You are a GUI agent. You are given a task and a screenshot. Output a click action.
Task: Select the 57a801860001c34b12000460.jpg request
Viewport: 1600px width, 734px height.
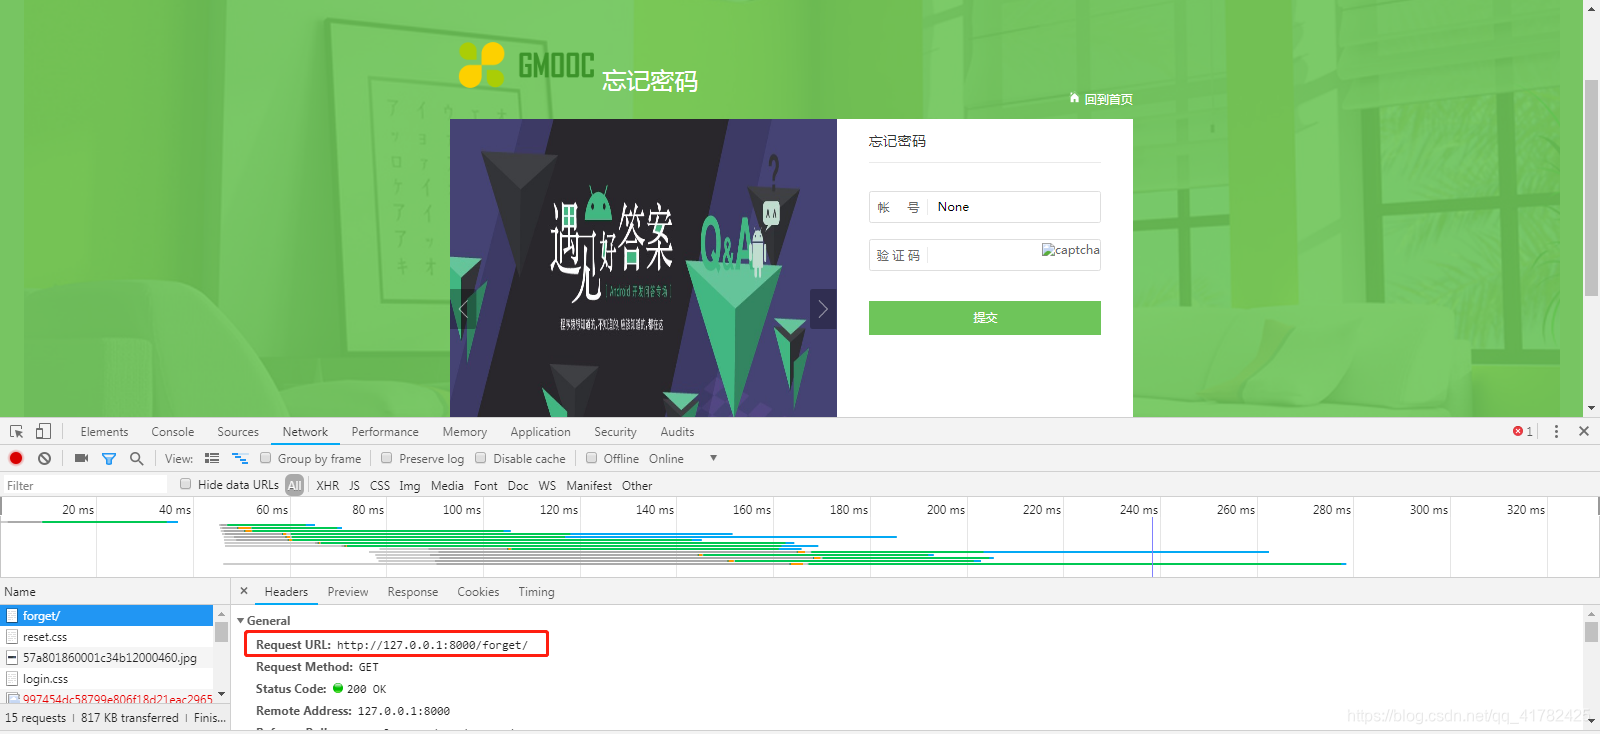(107, 658)
